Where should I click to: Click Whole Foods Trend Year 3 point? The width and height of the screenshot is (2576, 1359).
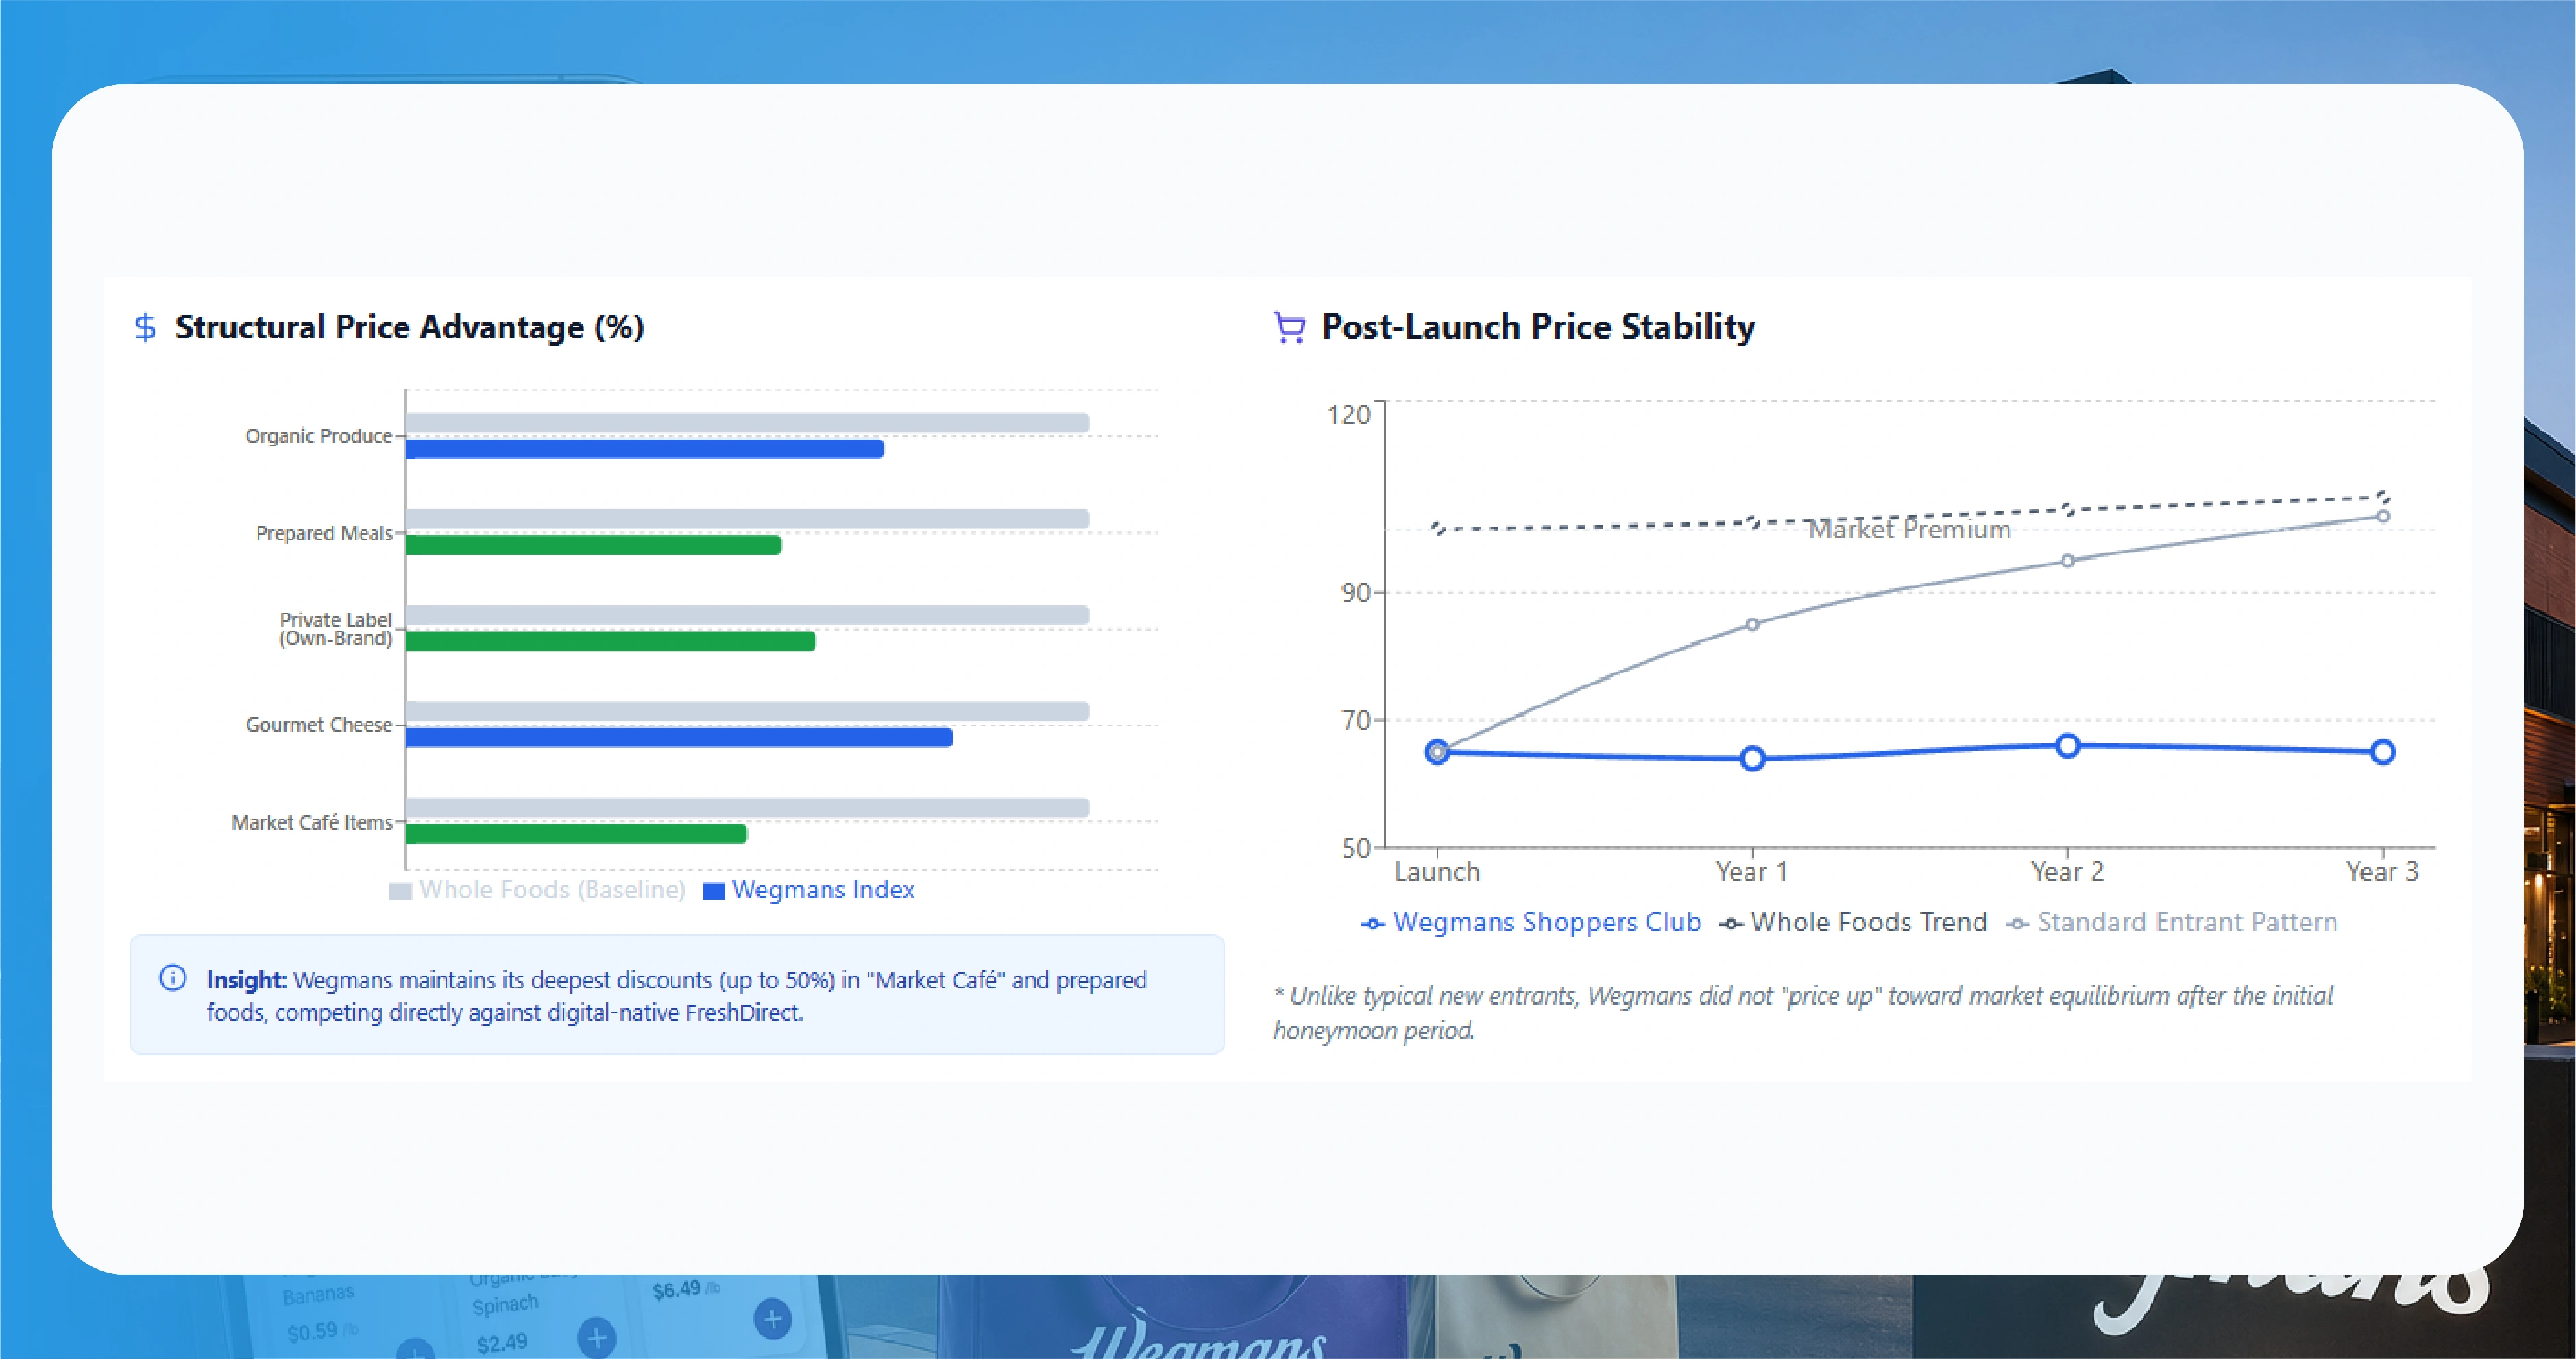(2383, 497)
